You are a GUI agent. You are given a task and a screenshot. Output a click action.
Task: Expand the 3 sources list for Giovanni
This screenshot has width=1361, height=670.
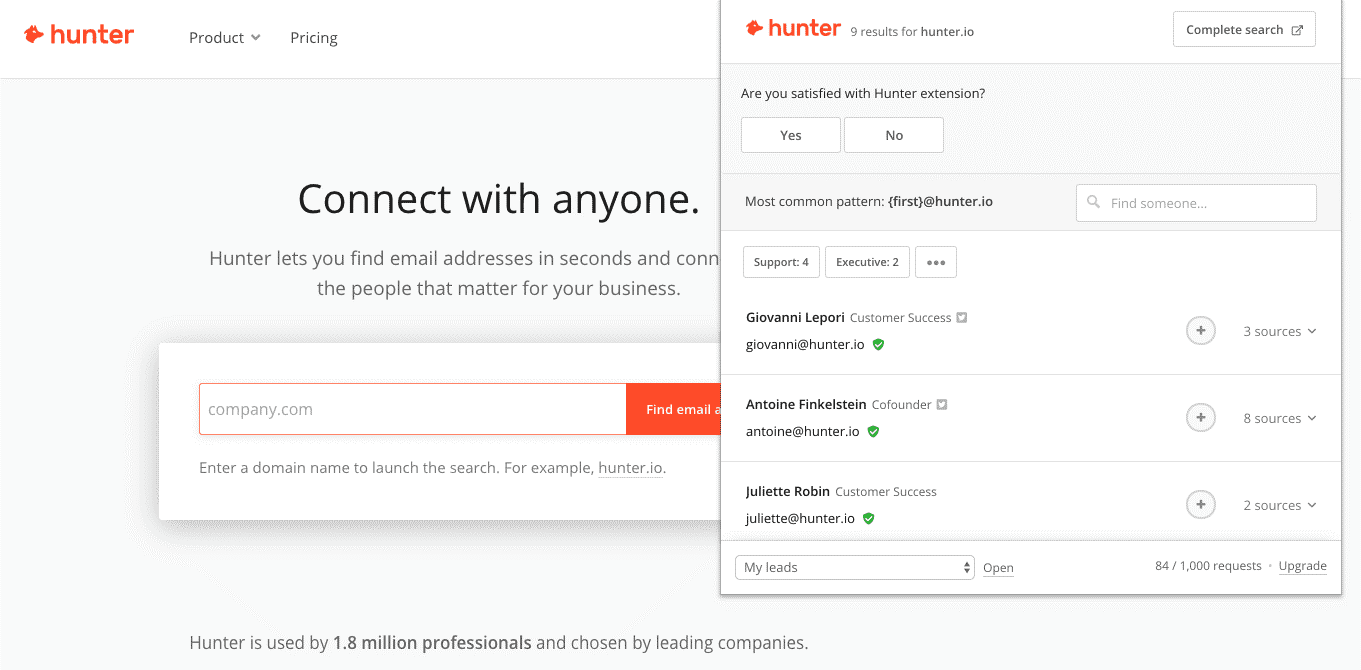coord(1280,331)
